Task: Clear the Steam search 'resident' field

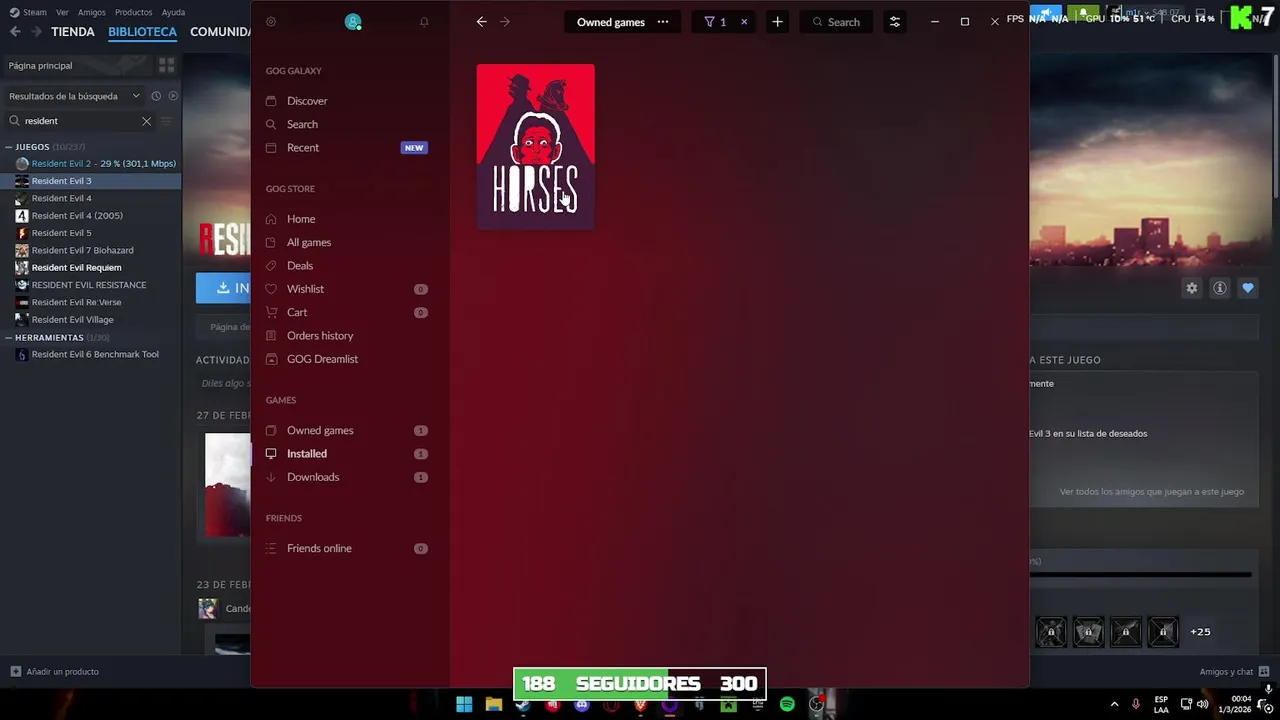Action: click(x=146, y=121)
